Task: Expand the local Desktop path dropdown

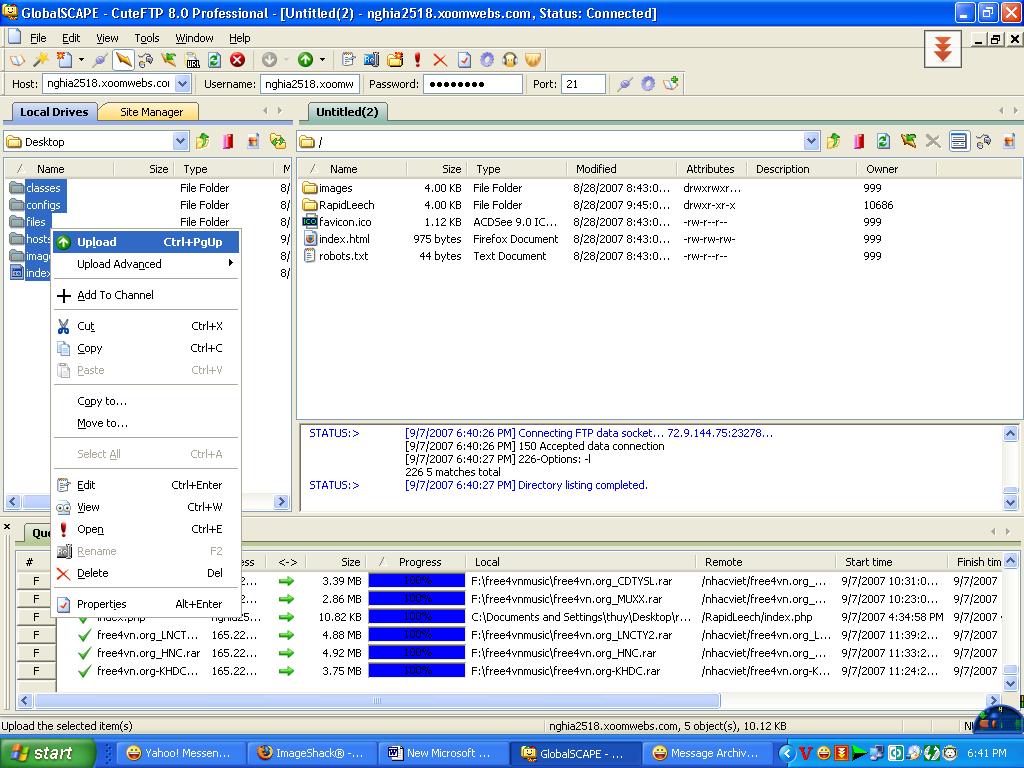Action: (181, 141)
